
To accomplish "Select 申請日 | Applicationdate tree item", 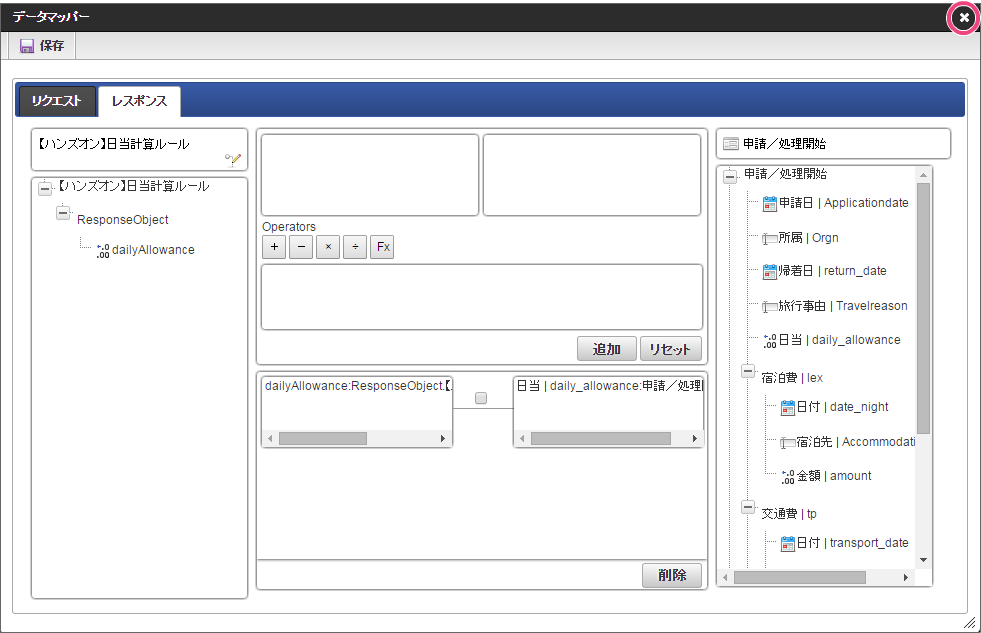I will coord(843,203).
